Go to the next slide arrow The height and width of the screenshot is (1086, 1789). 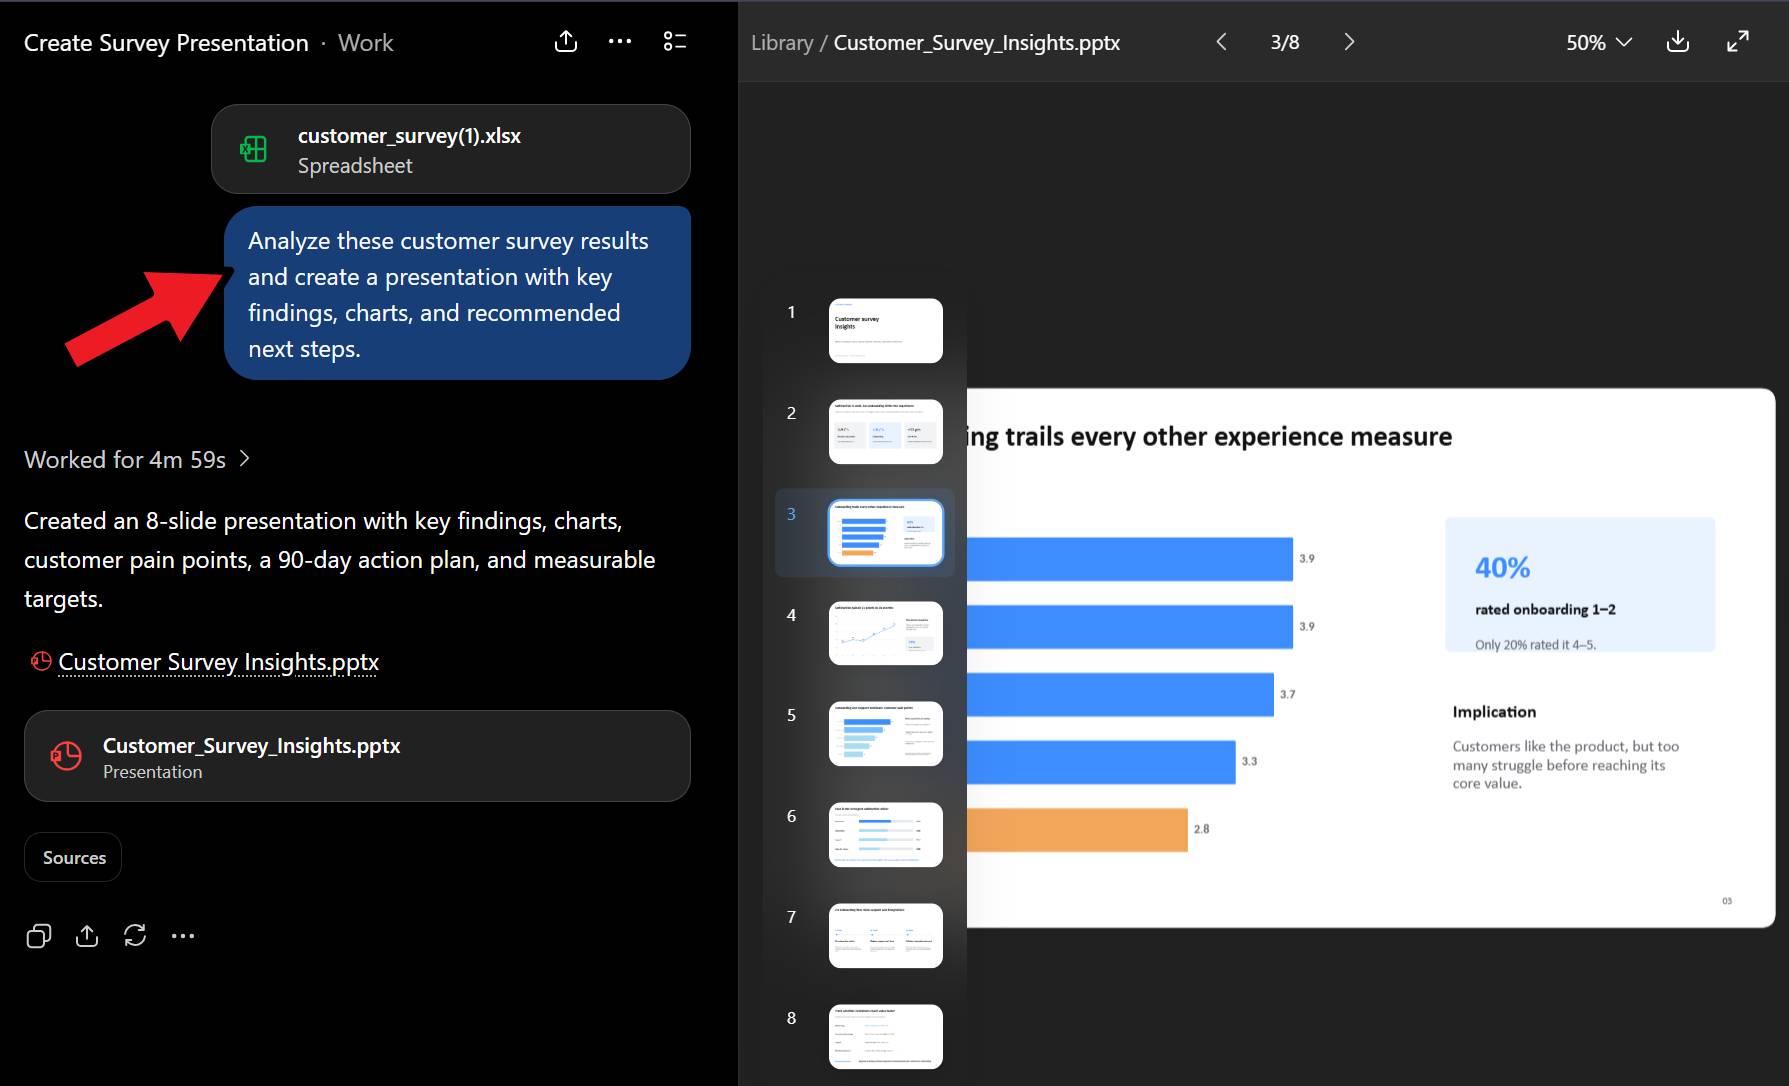(x=1349, y=42)
